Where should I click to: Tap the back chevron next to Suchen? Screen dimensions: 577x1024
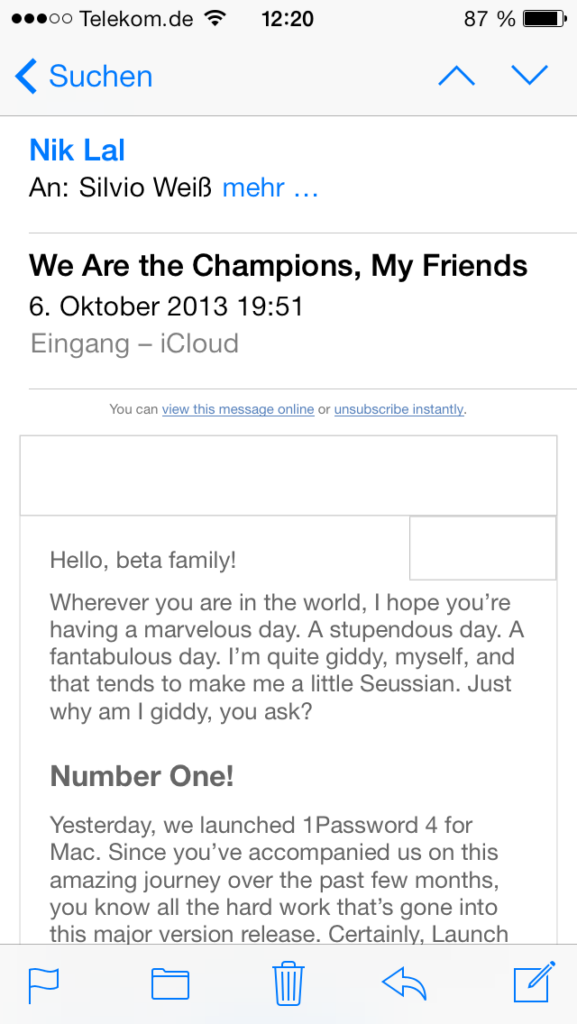[x=26, y=76]
